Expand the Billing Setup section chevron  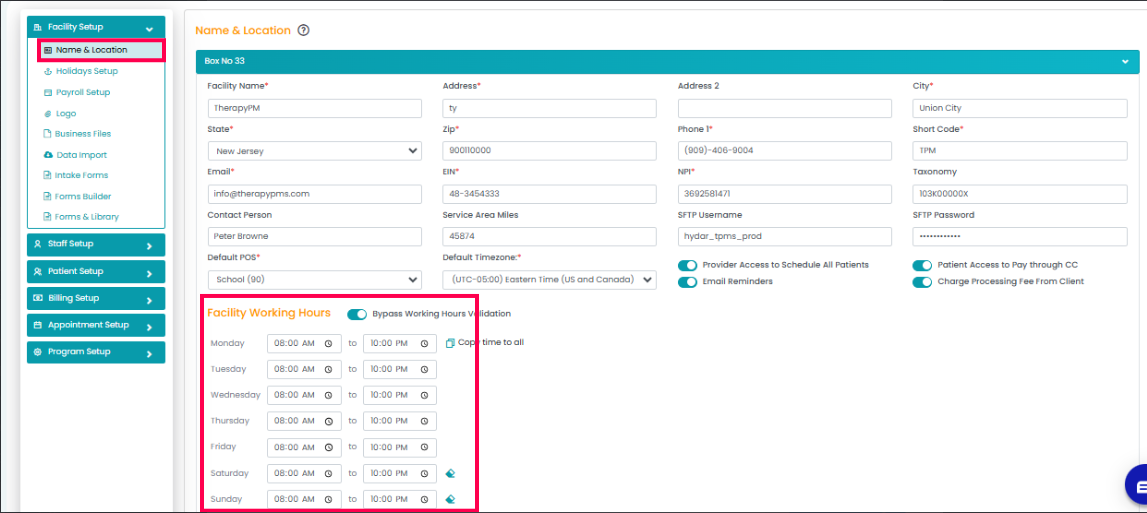pos(149,300)
